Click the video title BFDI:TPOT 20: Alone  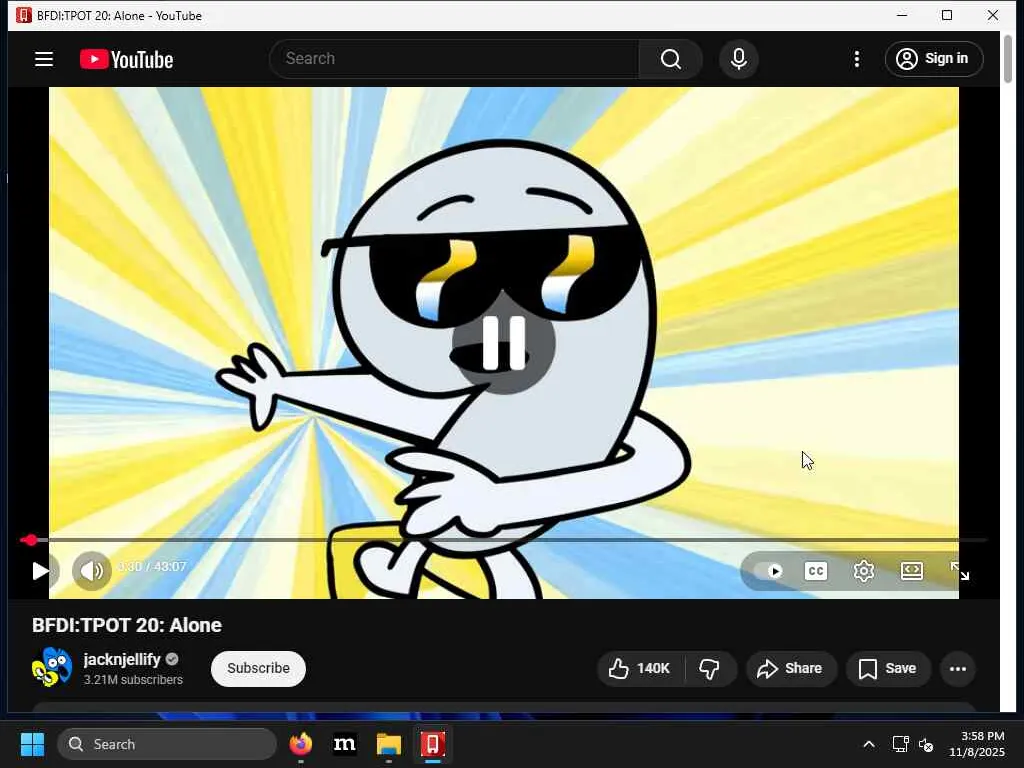click(127, 625)
